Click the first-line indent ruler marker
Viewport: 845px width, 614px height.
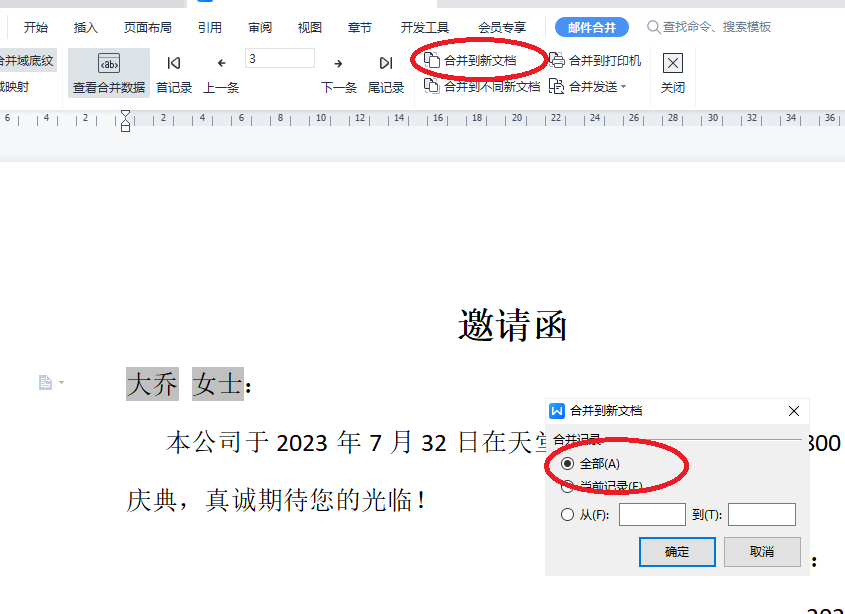click(x=126, y=114)
